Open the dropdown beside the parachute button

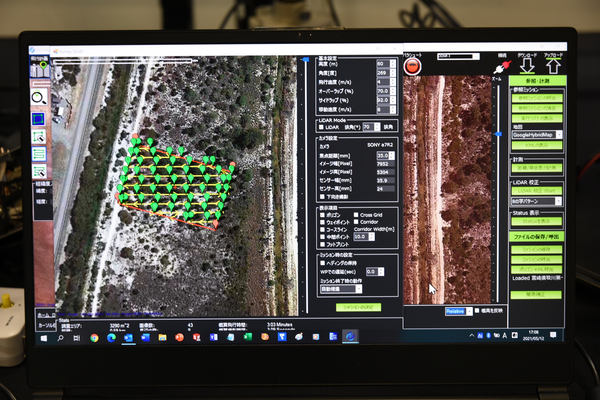tap(458, 56)
